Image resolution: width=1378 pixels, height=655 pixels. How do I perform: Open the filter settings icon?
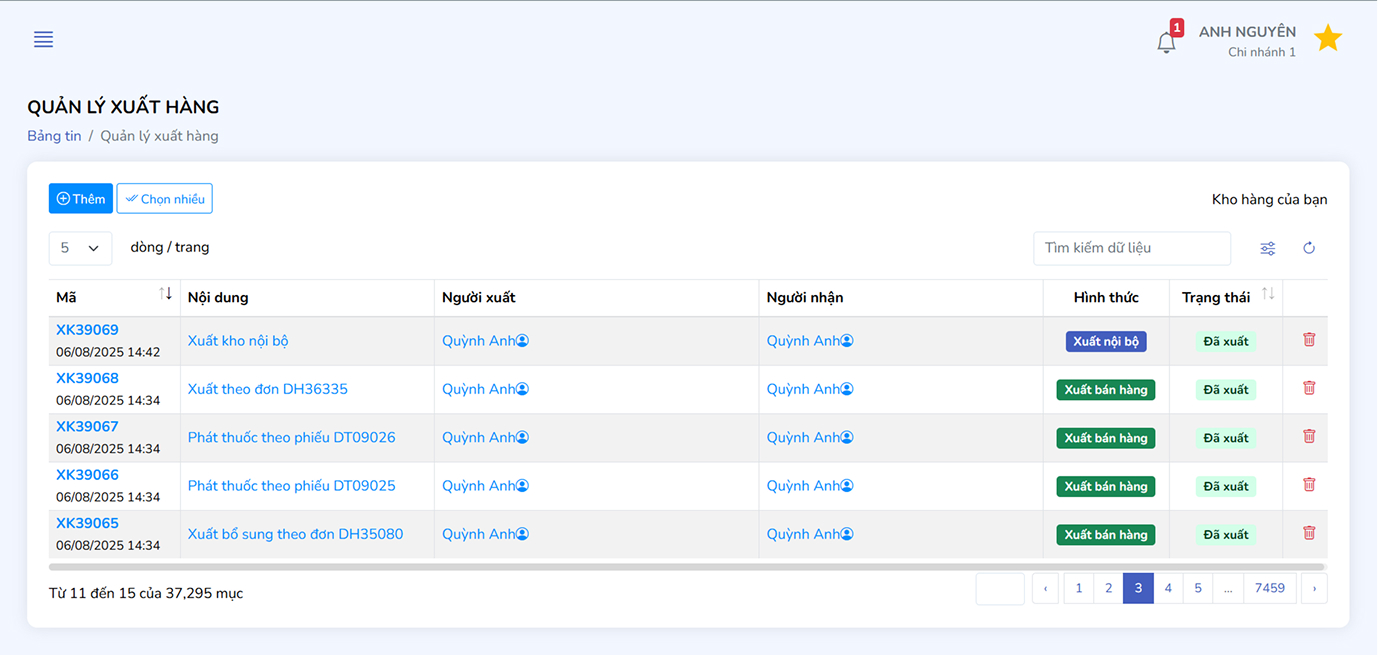point(1267,248)
